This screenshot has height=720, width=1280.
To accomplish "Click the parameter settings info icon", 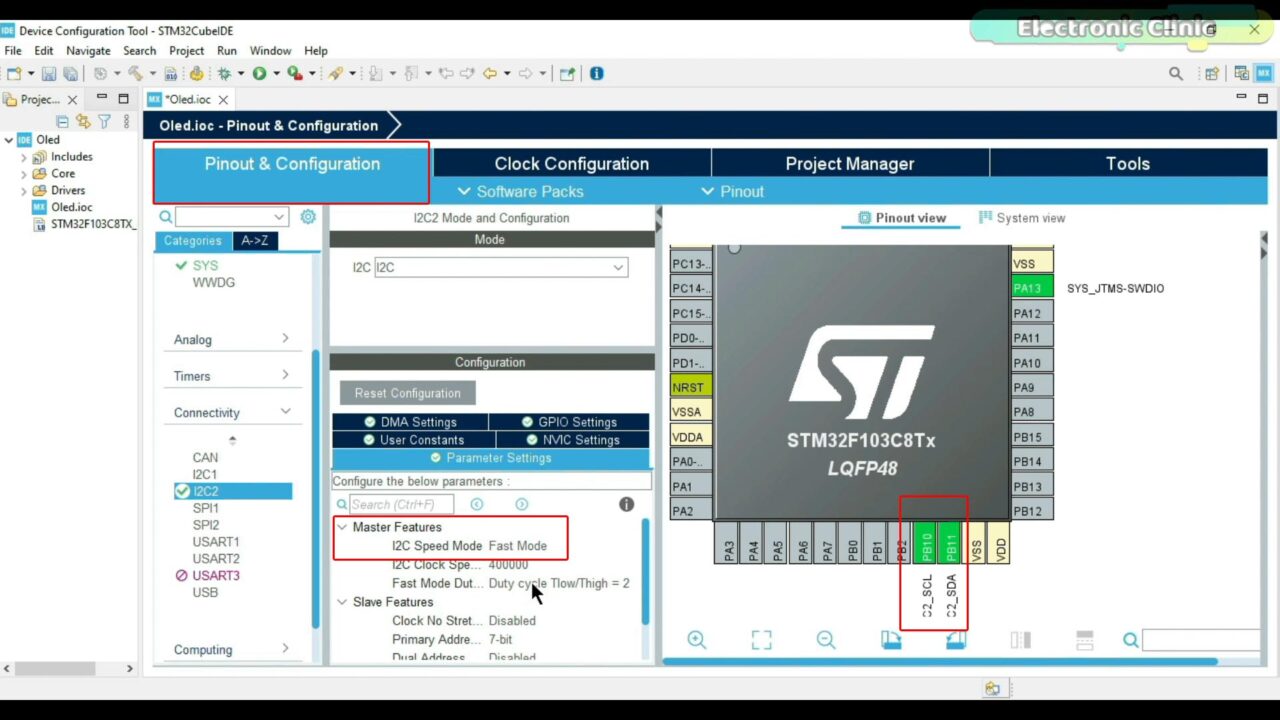I will (627, 505).
